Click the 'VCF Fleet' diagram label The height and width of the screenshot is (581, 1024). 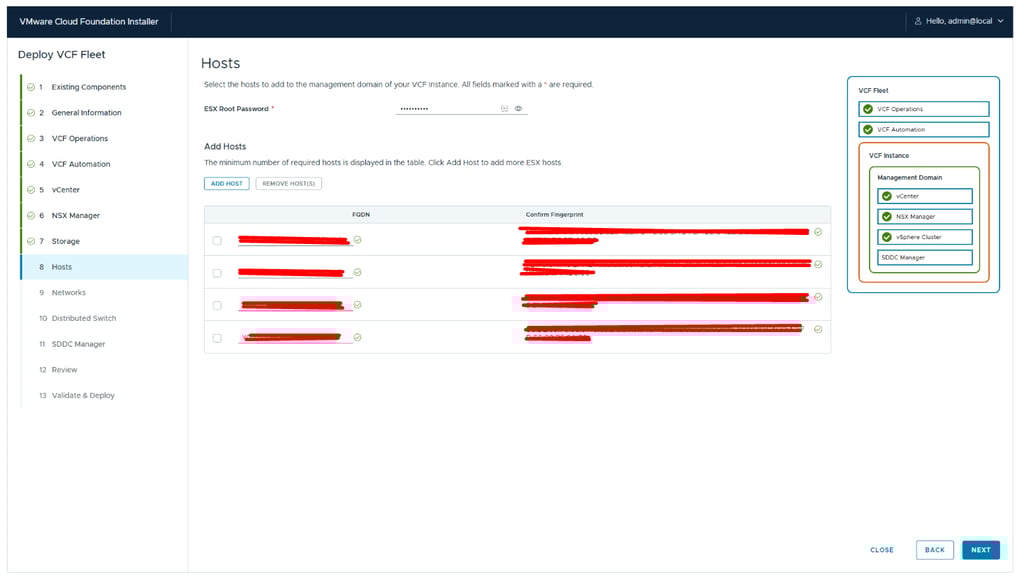click(x=873, y=91)
